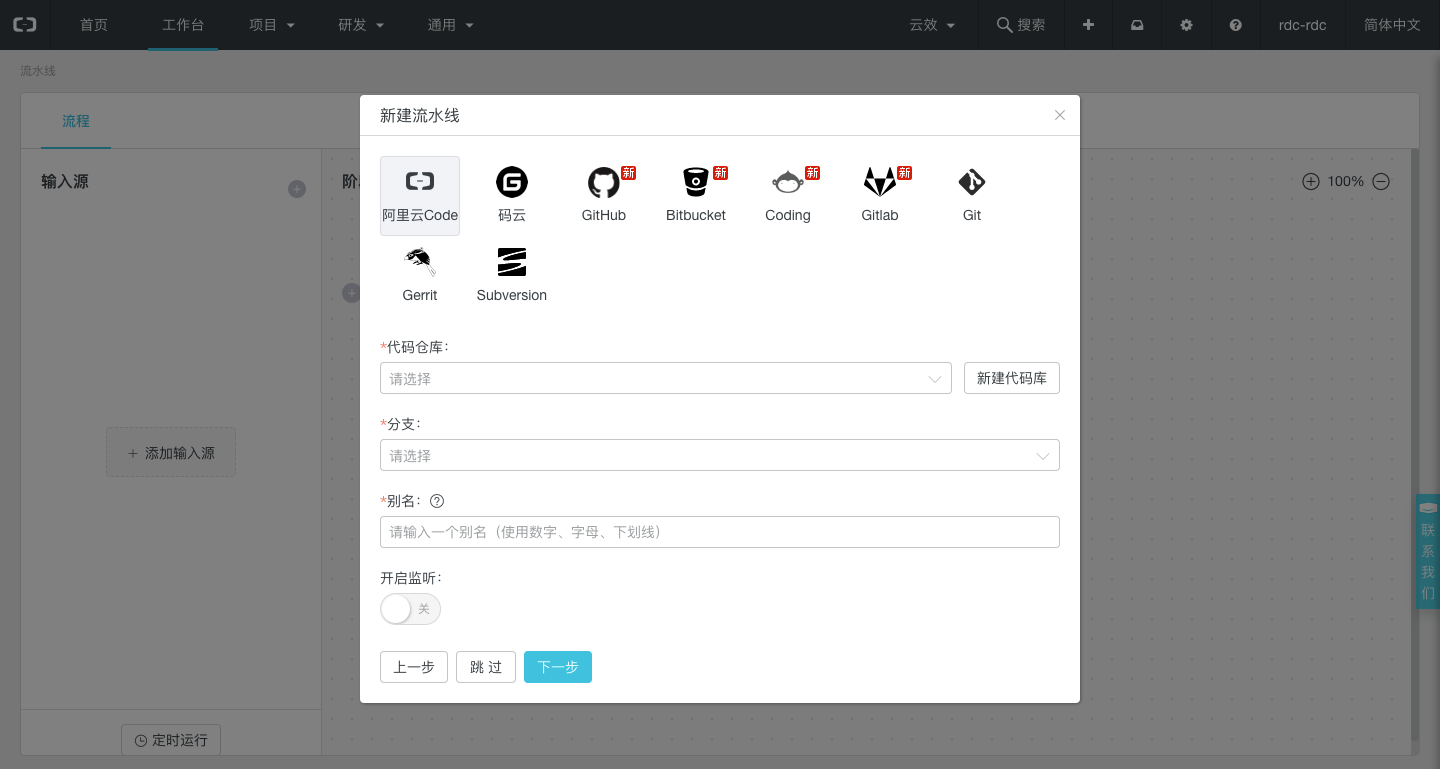Expand the 研发 menu

point(361,25)
